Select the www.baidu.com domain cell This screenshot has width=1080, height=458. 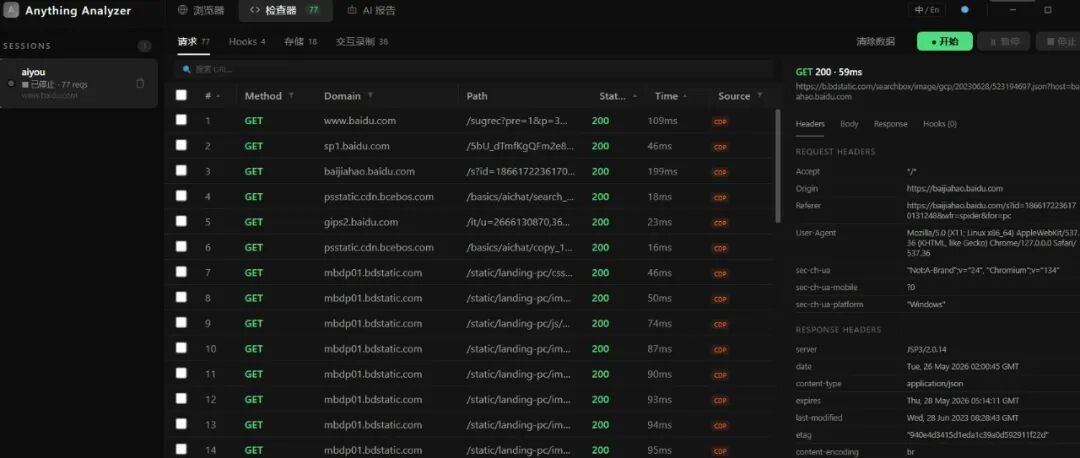[360, 121]
